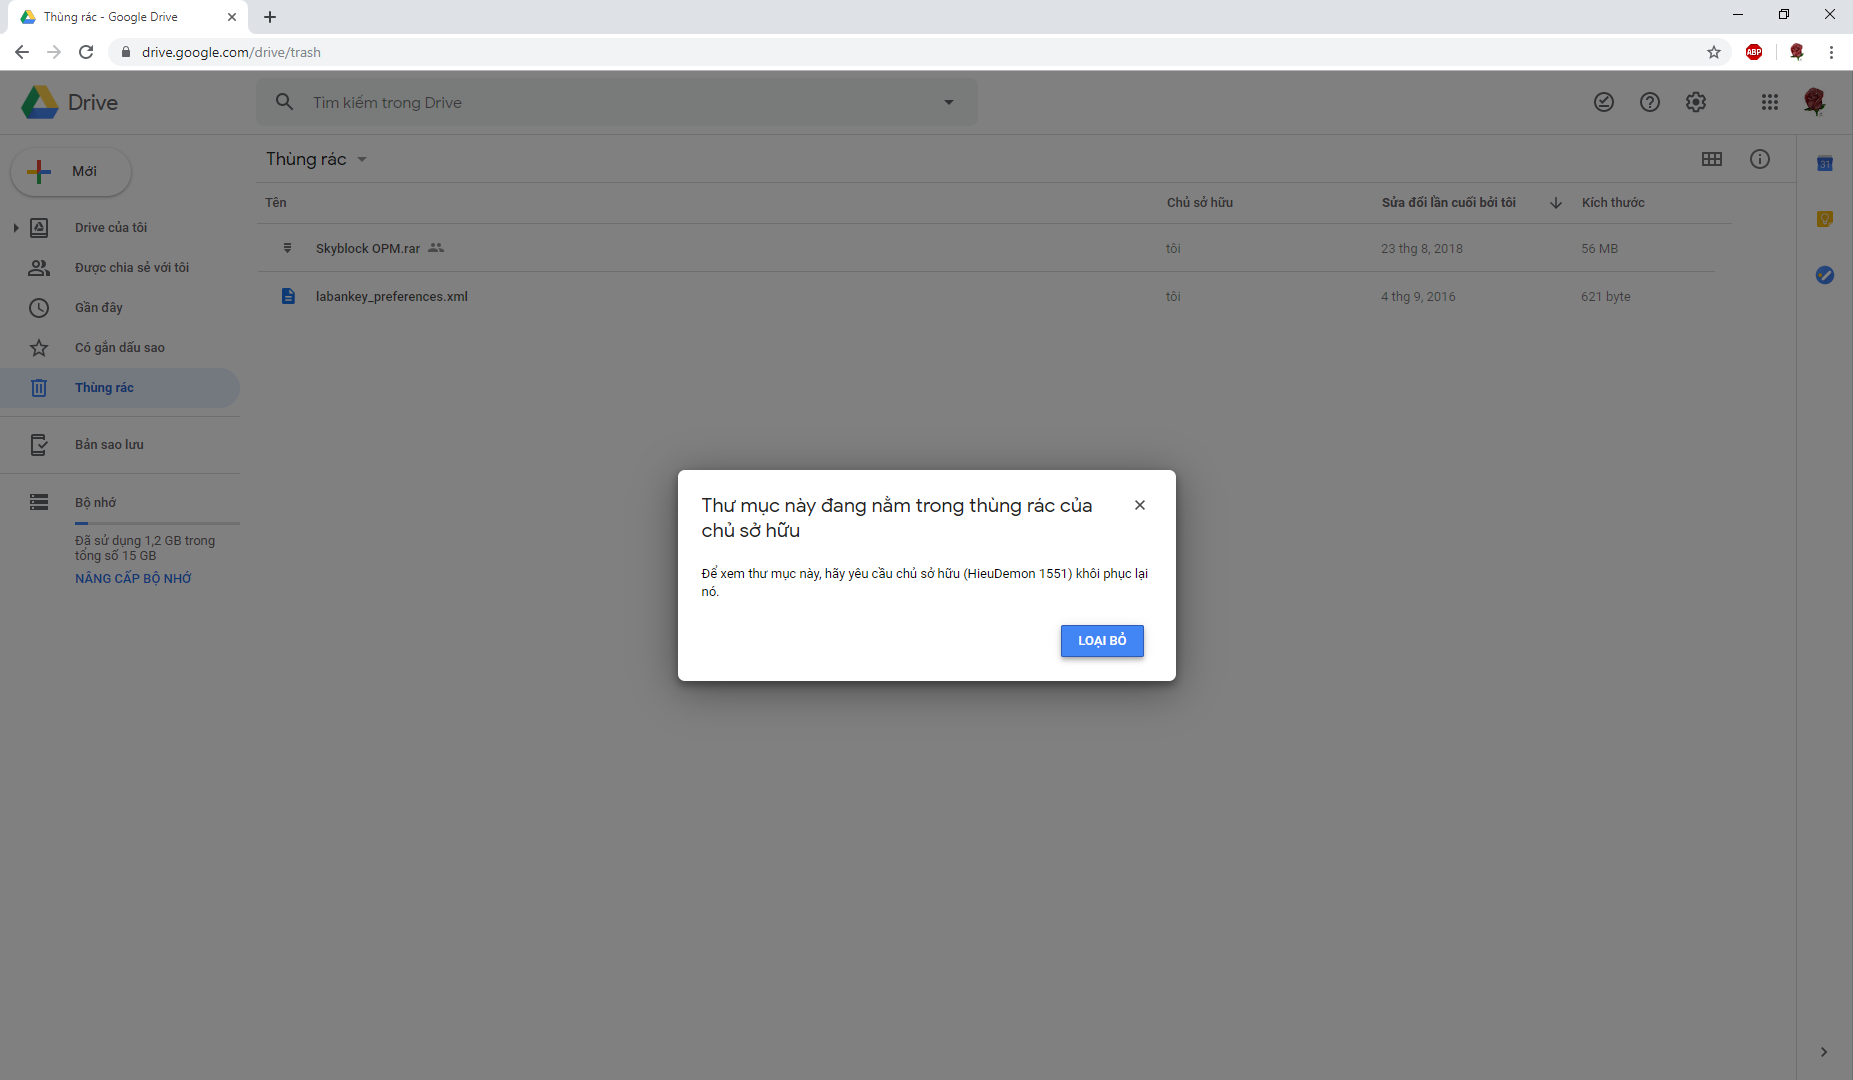Bookmark this page with star icon
The width and height of the screenshot is (1853, 1080).
click(x=1714, y=52)
